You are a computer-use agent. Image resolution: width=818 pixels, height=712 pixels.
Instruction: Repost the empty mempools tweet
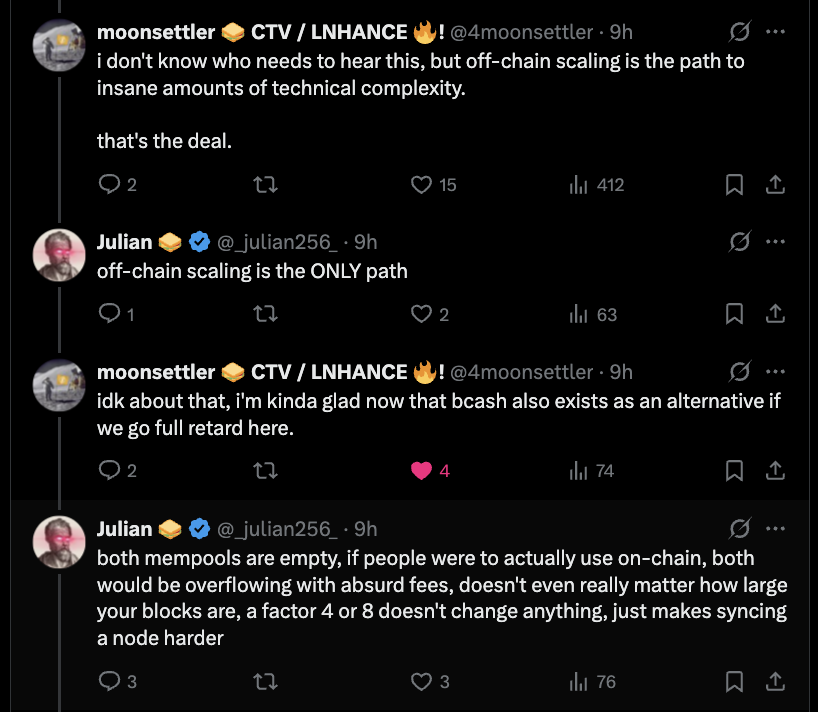coord(264,682)
